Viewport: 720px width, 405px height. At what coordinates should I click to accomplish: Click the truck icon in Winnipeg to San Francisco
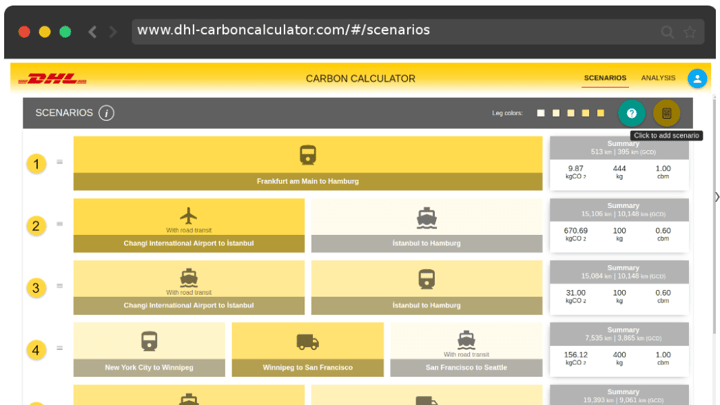pyautogui.click(x=308, y=342)
